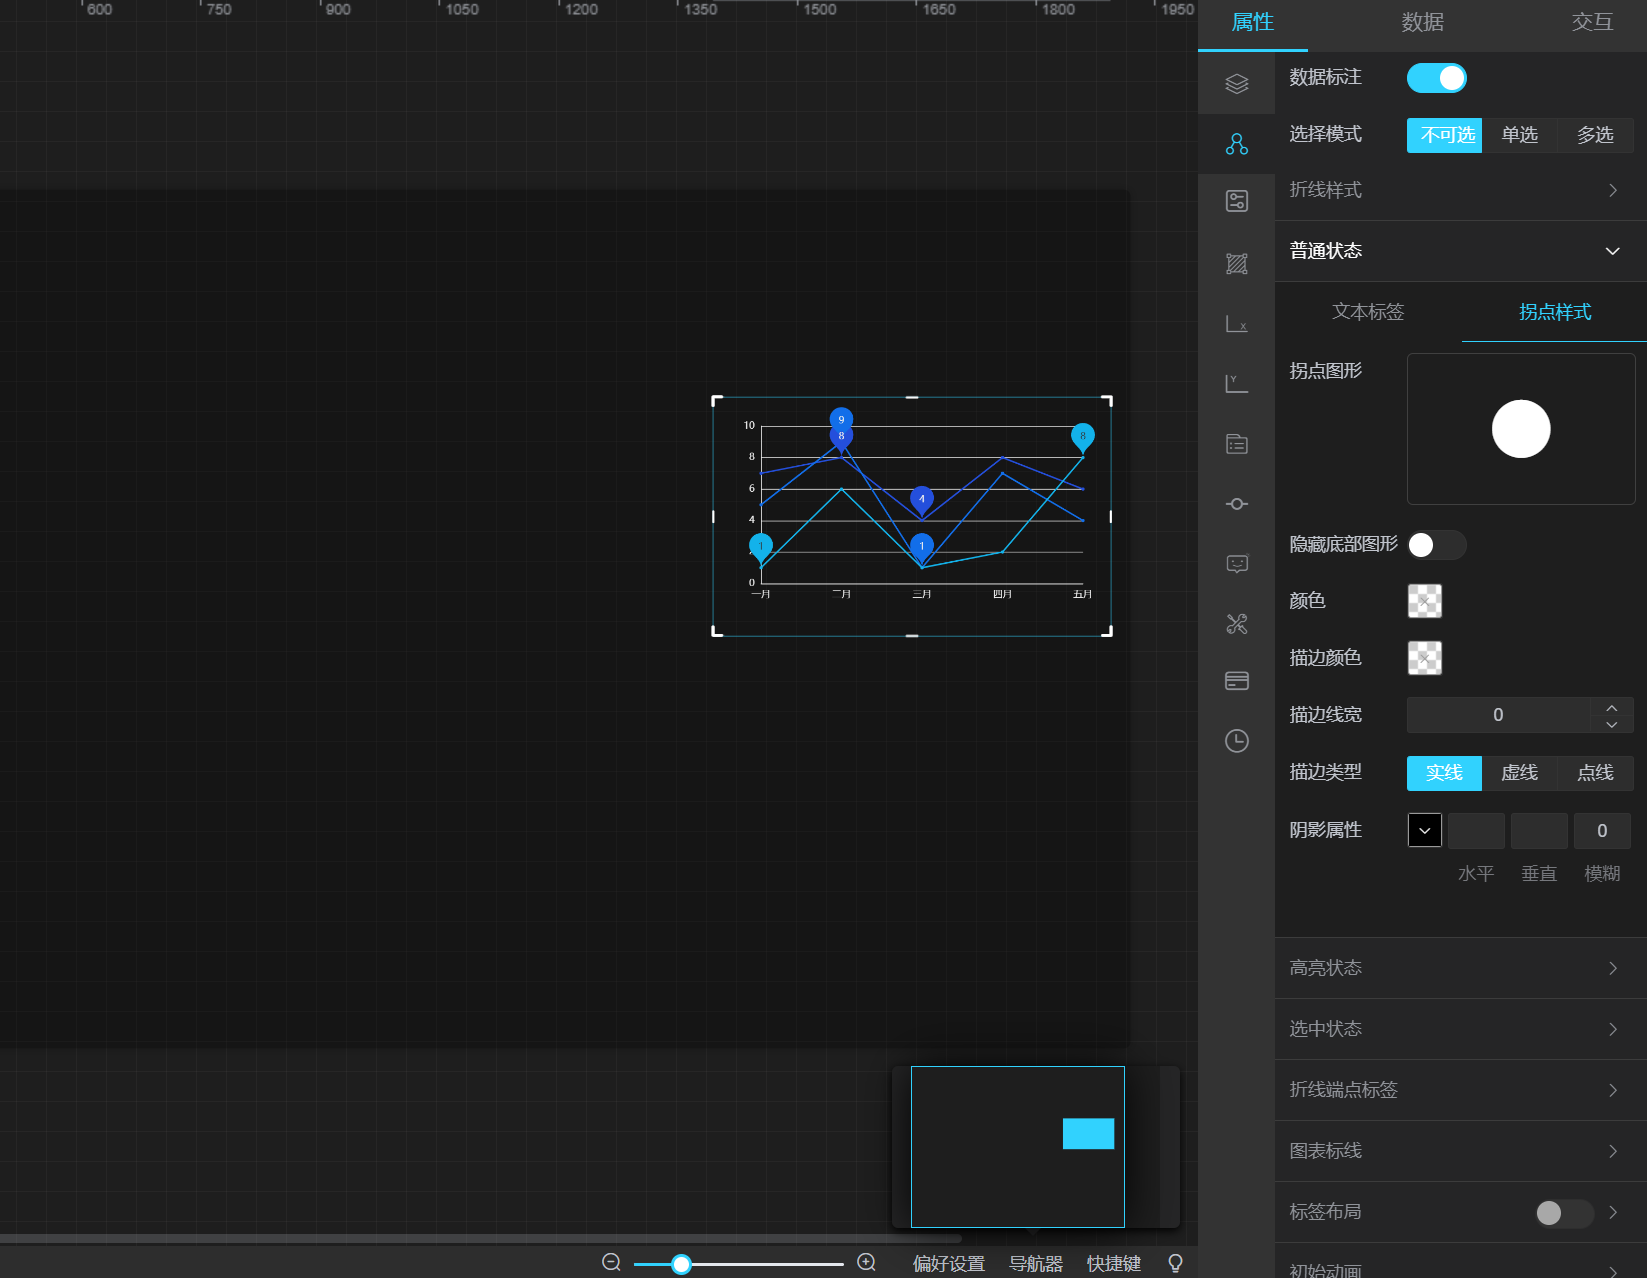1647x1278 pixels.
Task: Expand 标签布局 with its chevron
Action: 1613,1212
